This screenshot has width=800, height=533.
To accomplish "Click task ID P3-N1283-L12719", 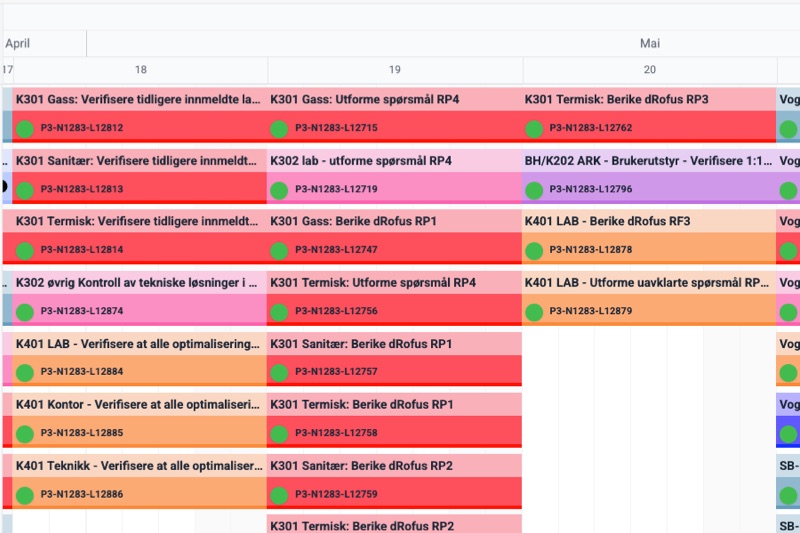I will [336, 189].
